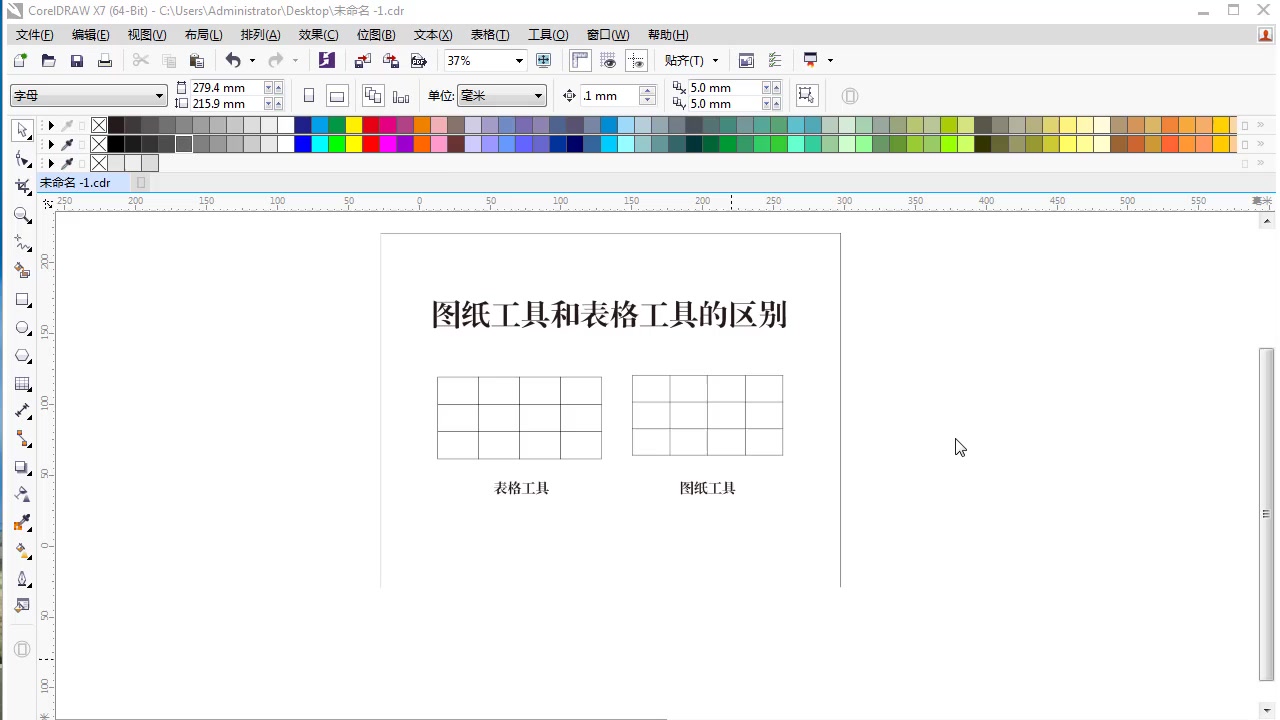
Task: Toggle full-screen preview
Action: (x=544, y=61)
